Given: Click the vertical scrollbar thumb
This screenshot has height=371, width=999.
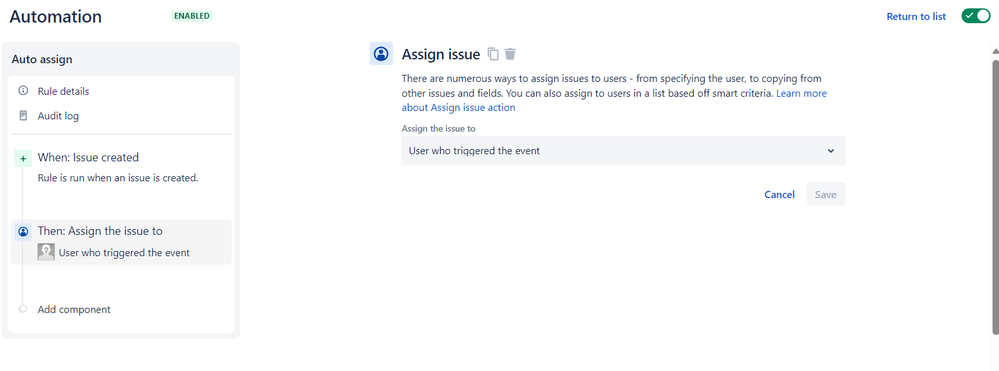Looking at the screenshot, I should click(x=995, y=196).
